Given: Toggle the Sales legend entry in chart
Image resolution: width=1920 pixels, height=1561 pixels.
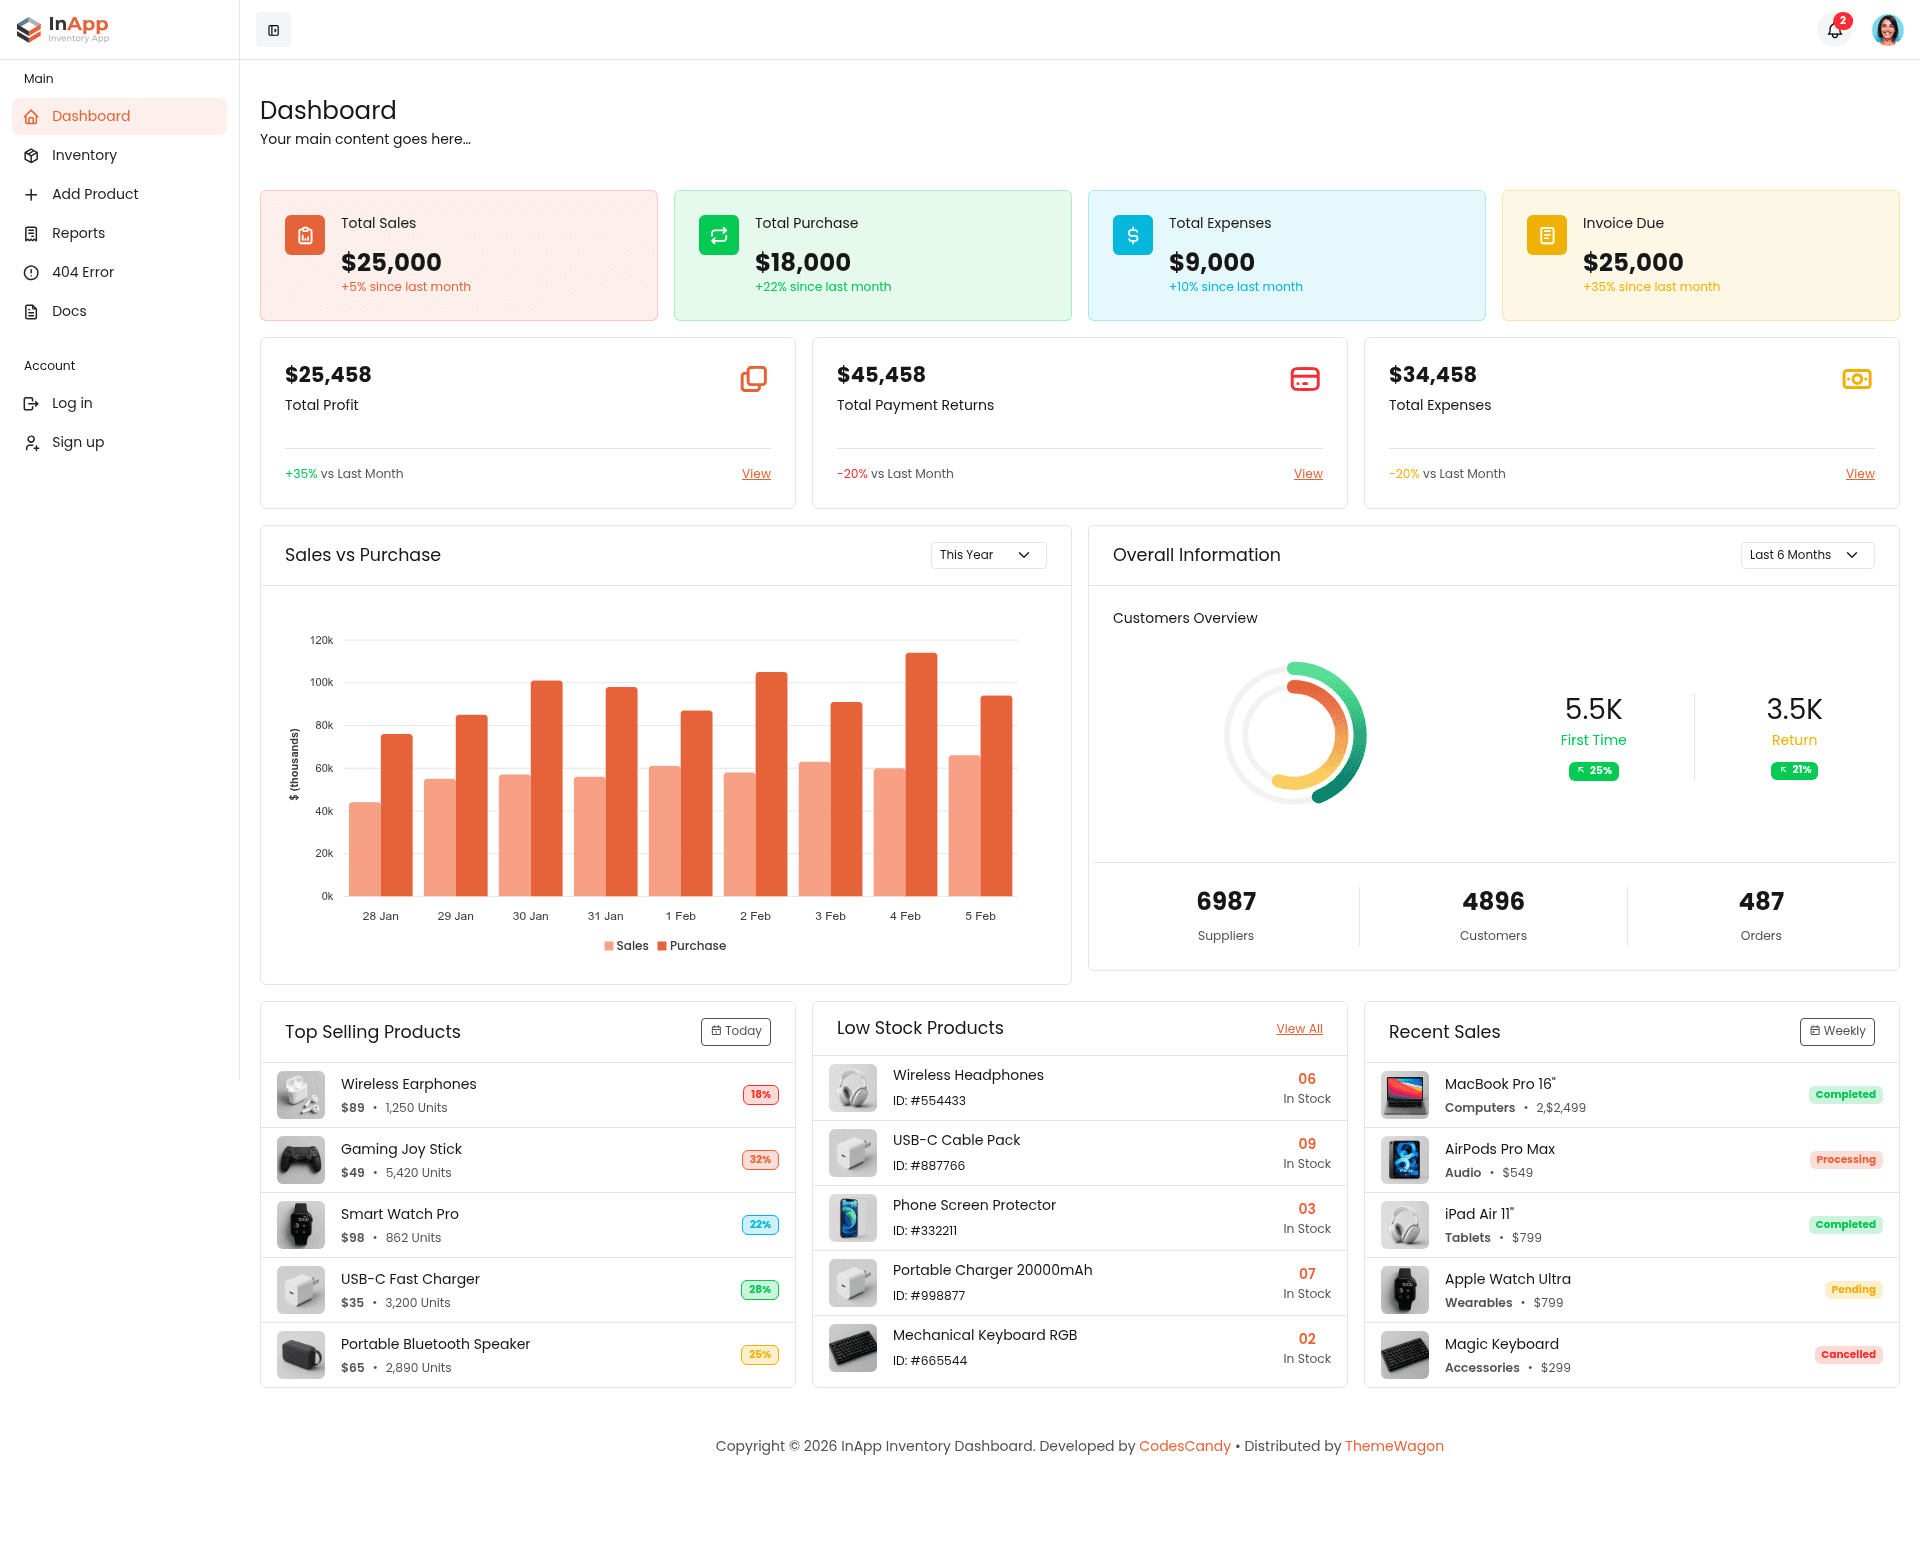Looking at the screenshot, I should [x=626, y=946].
